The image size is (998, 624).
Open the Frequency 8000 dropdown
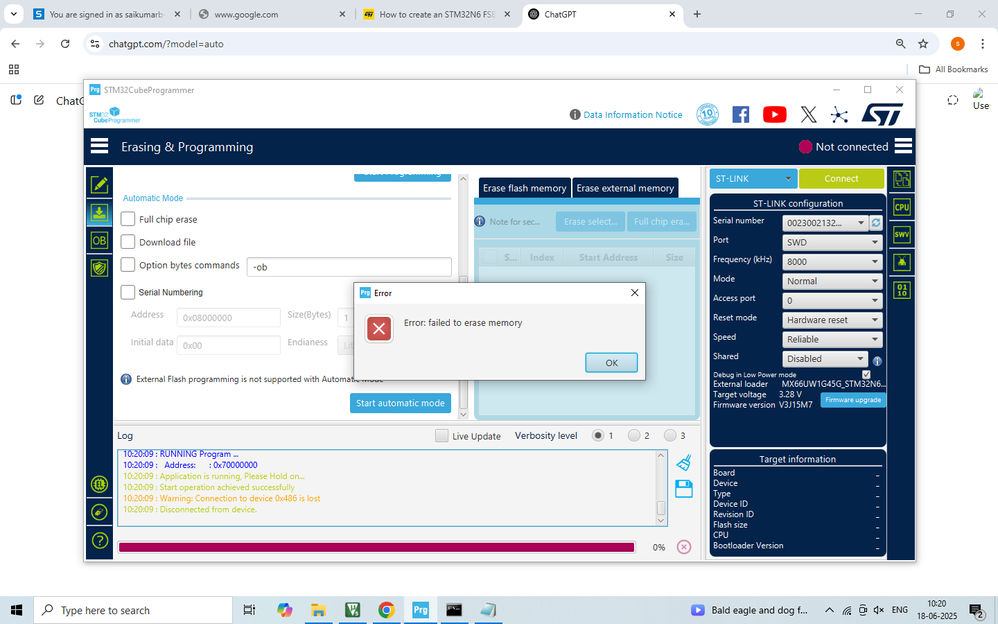[832, 262]
